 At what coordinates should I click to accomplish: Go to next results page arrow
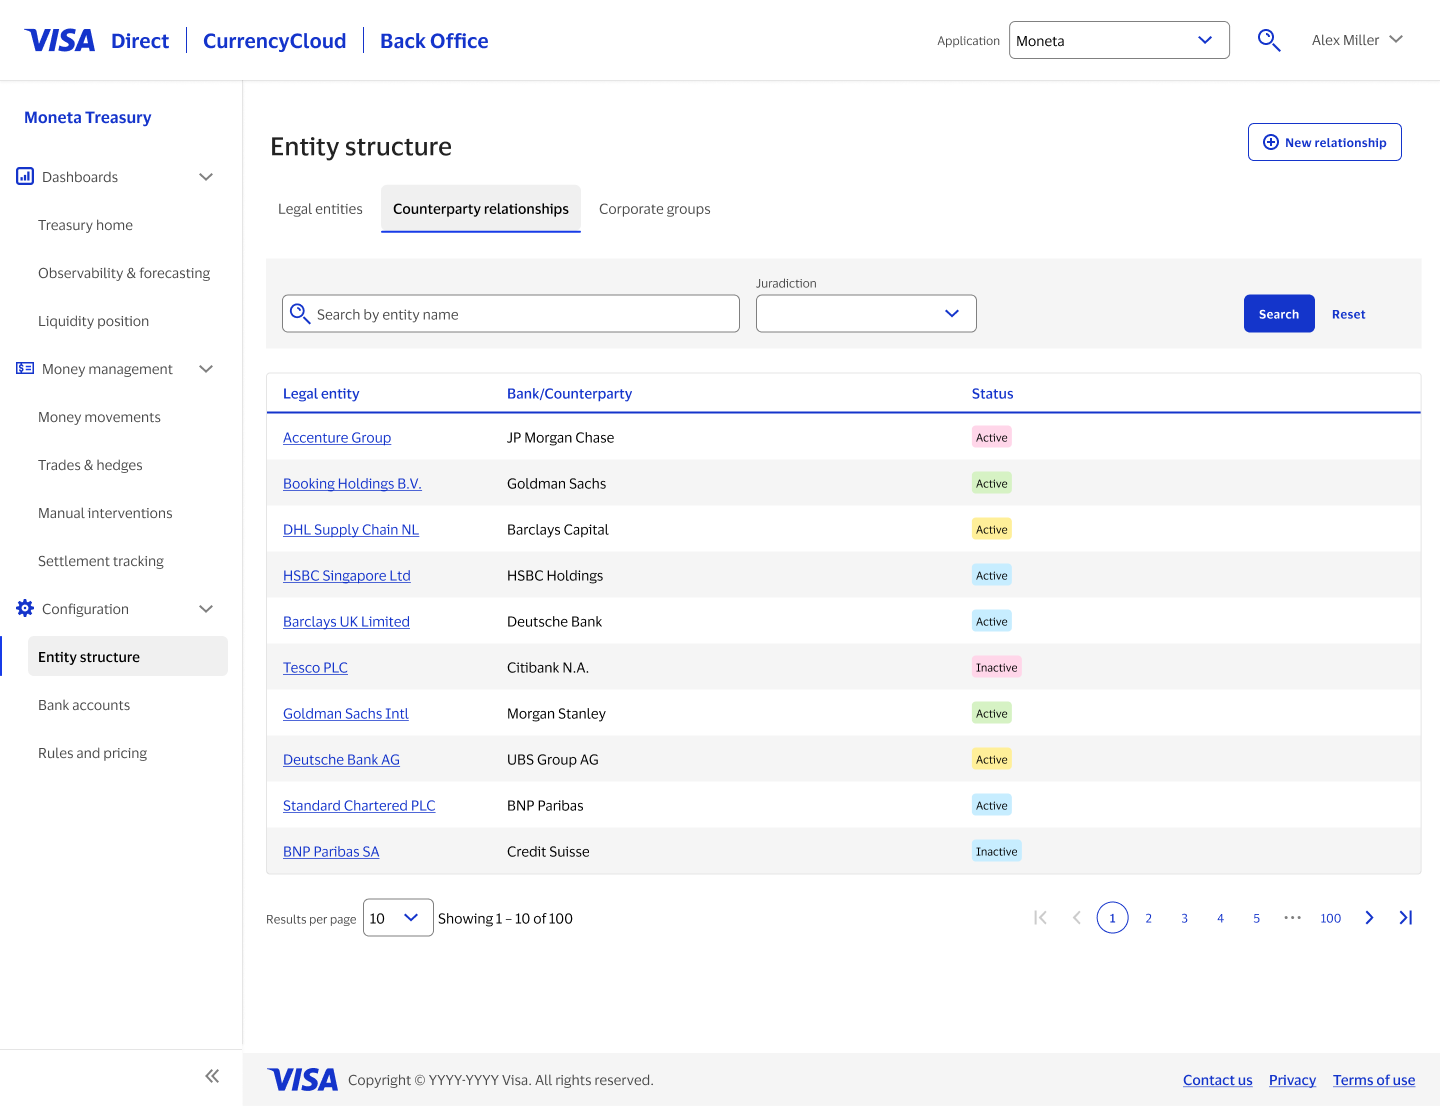coord(1369,917)
